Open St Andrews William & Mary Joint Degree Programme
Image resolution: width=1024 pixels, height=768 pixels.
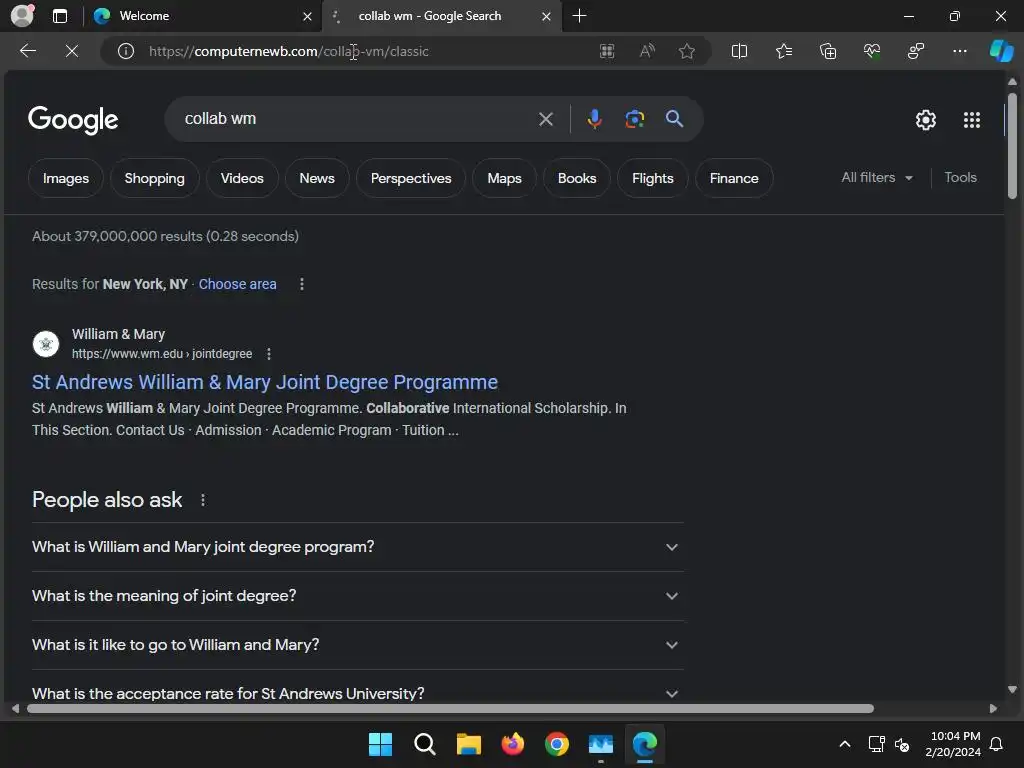pos(264,382)
